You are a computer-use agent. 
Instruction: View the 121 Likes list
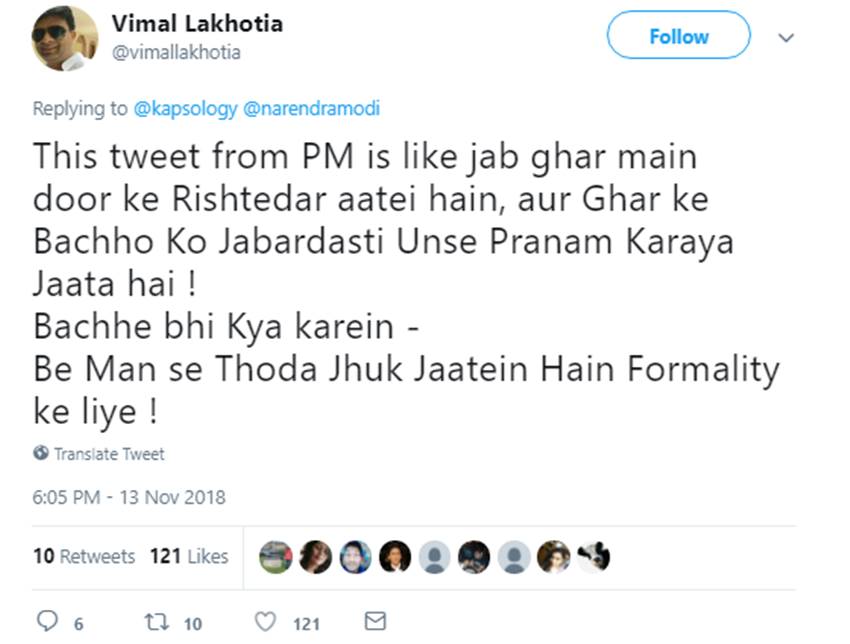point(189,556)
